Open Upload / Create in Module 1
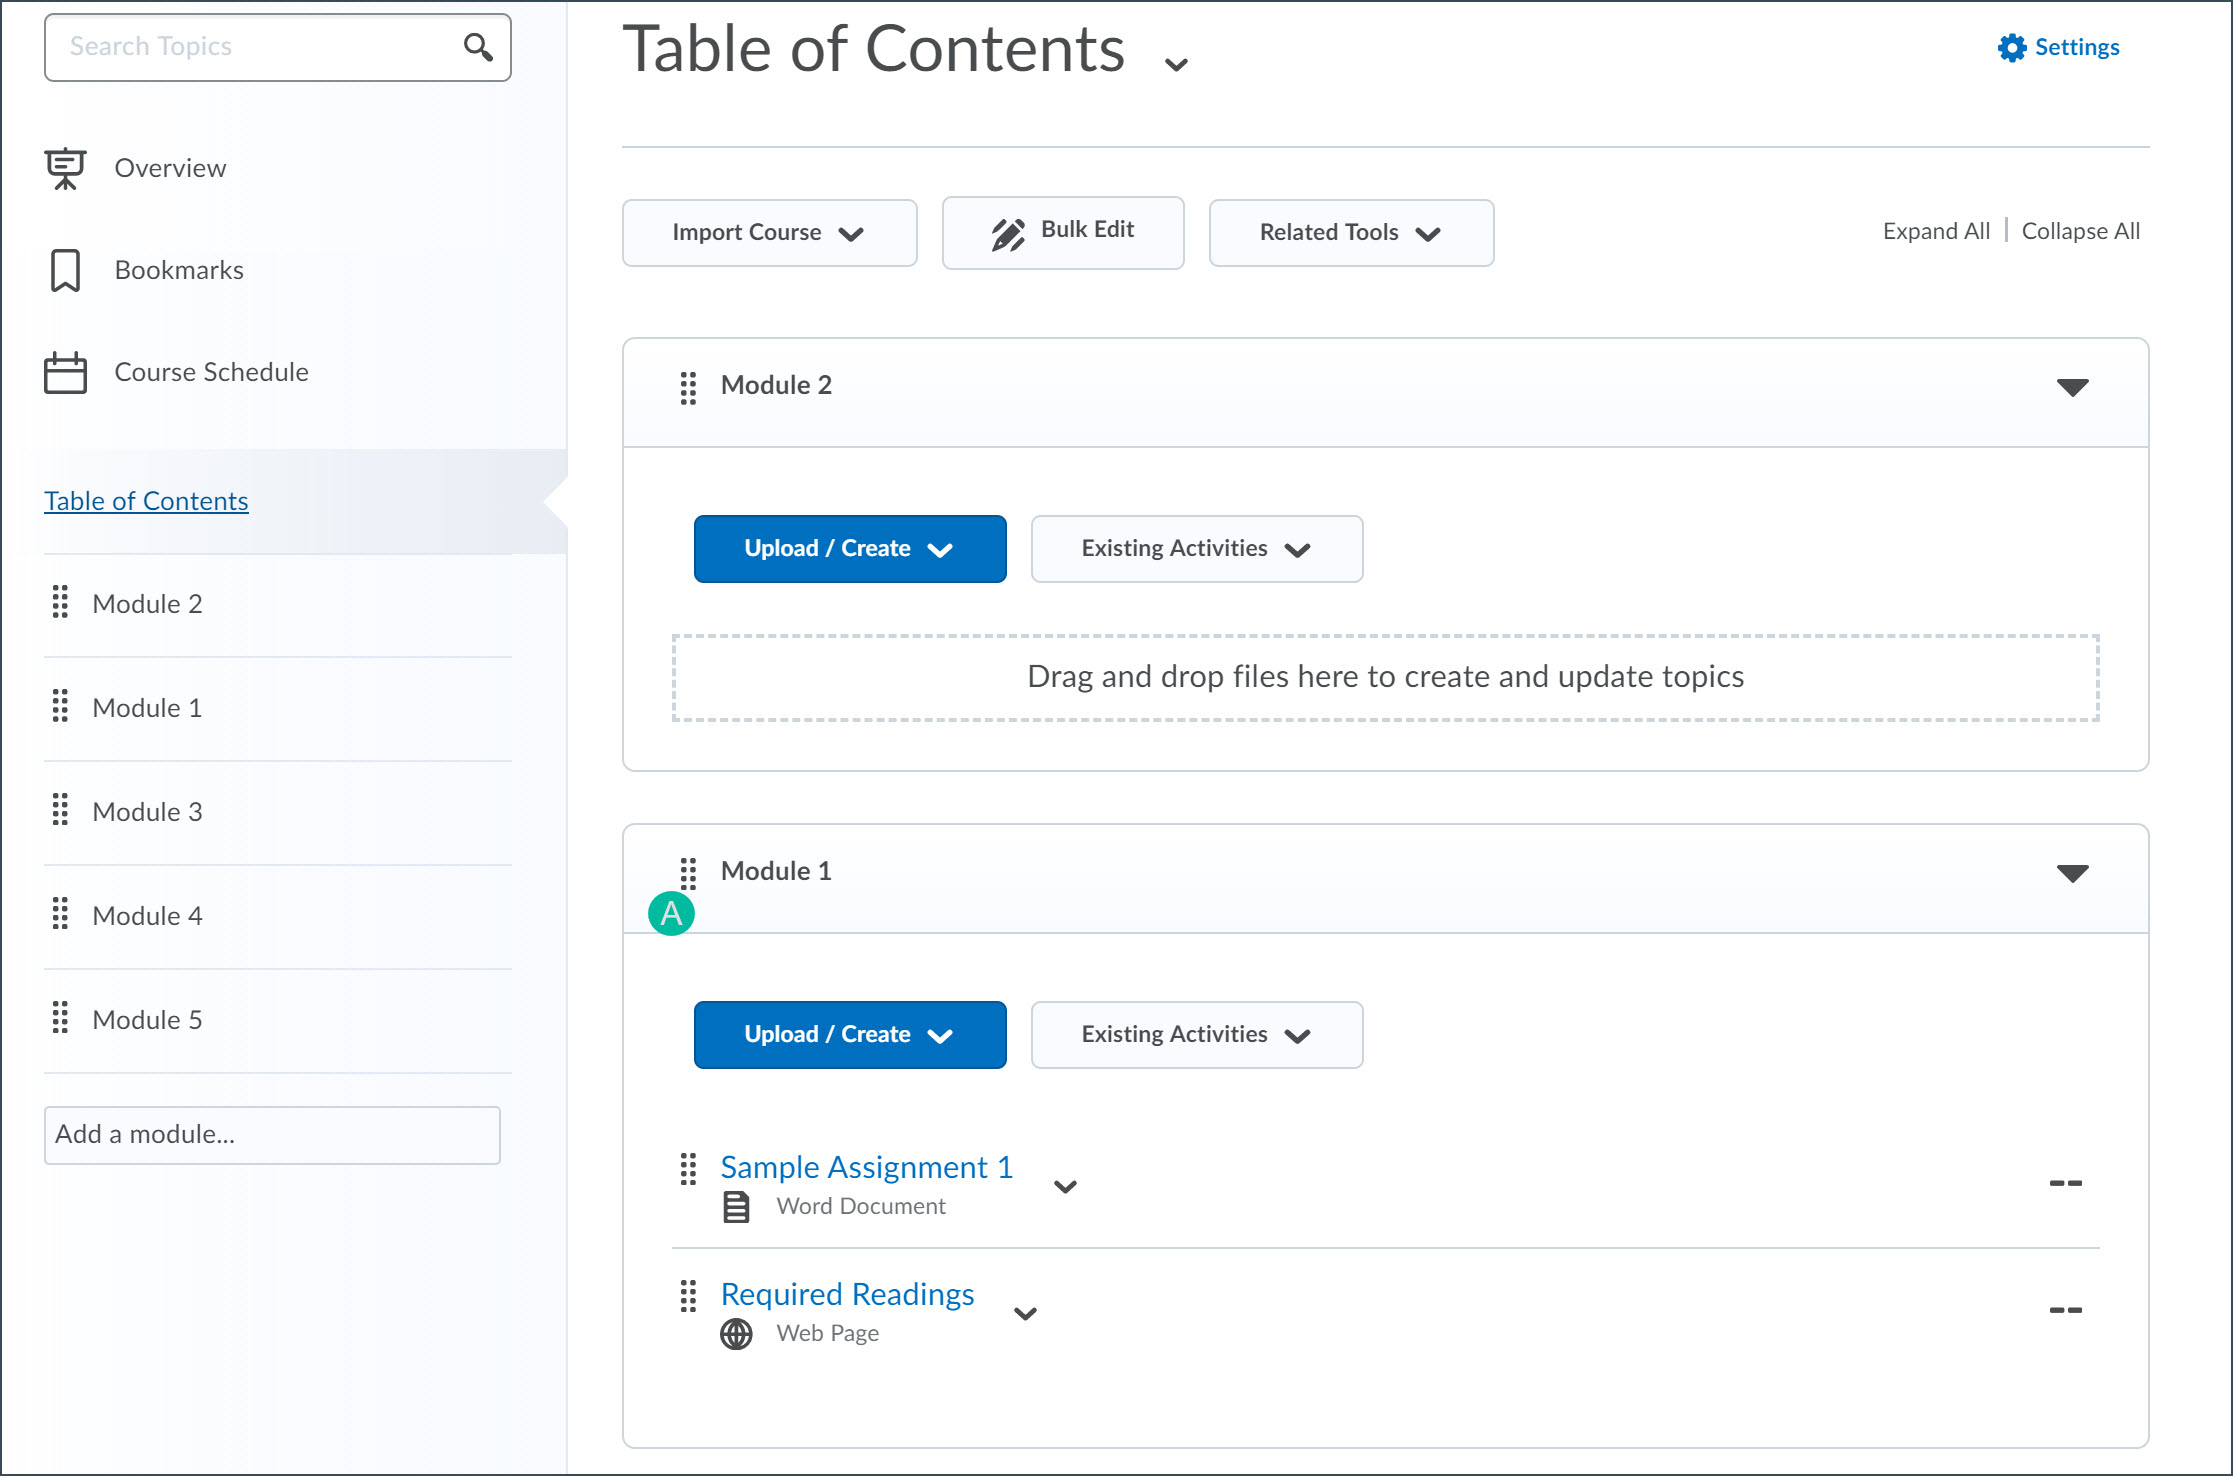The height and width of the screenshot is (1476, 2233). (x=850, y=1035)
